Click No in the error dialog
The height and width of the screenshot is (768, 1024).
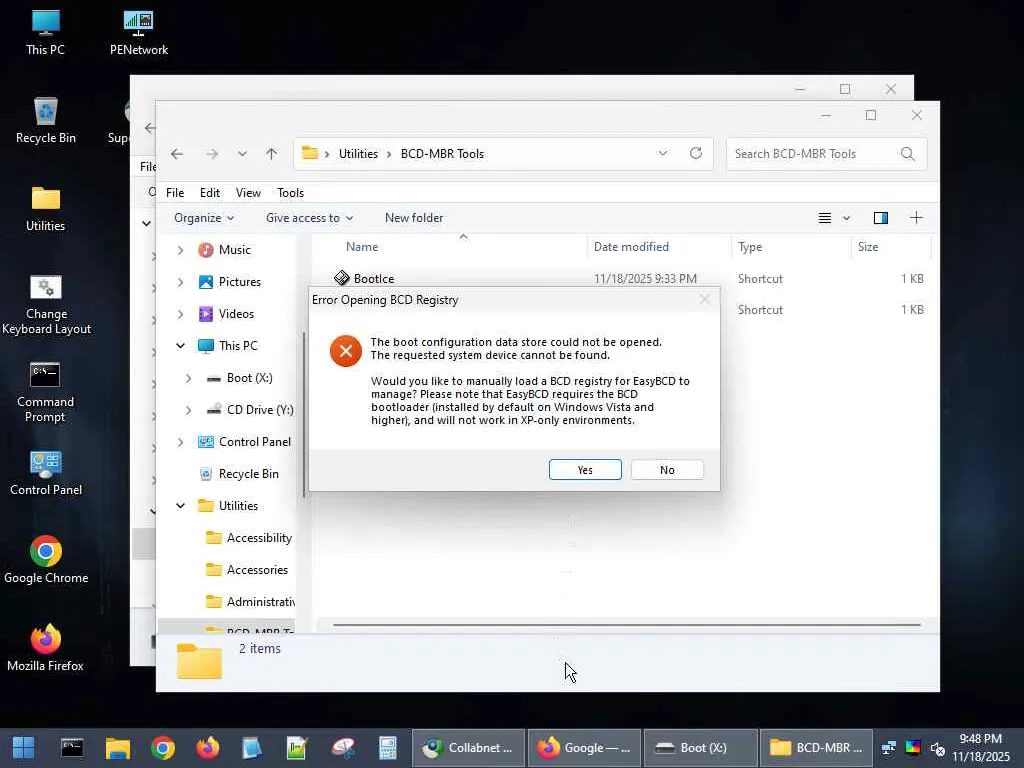pyautogui.click(x=667, y=470)
